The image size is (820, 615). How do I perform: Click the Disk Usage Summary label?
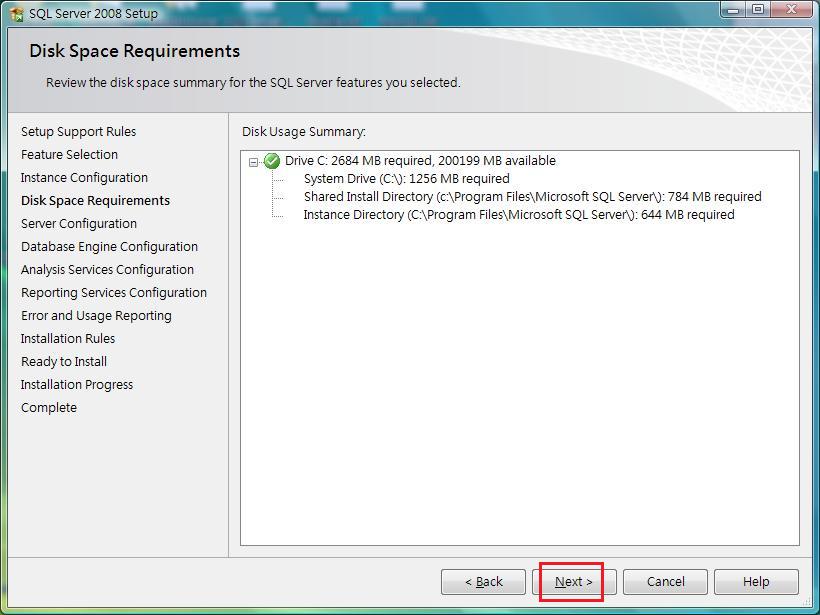pyautogui.click(x=304, y=132)
